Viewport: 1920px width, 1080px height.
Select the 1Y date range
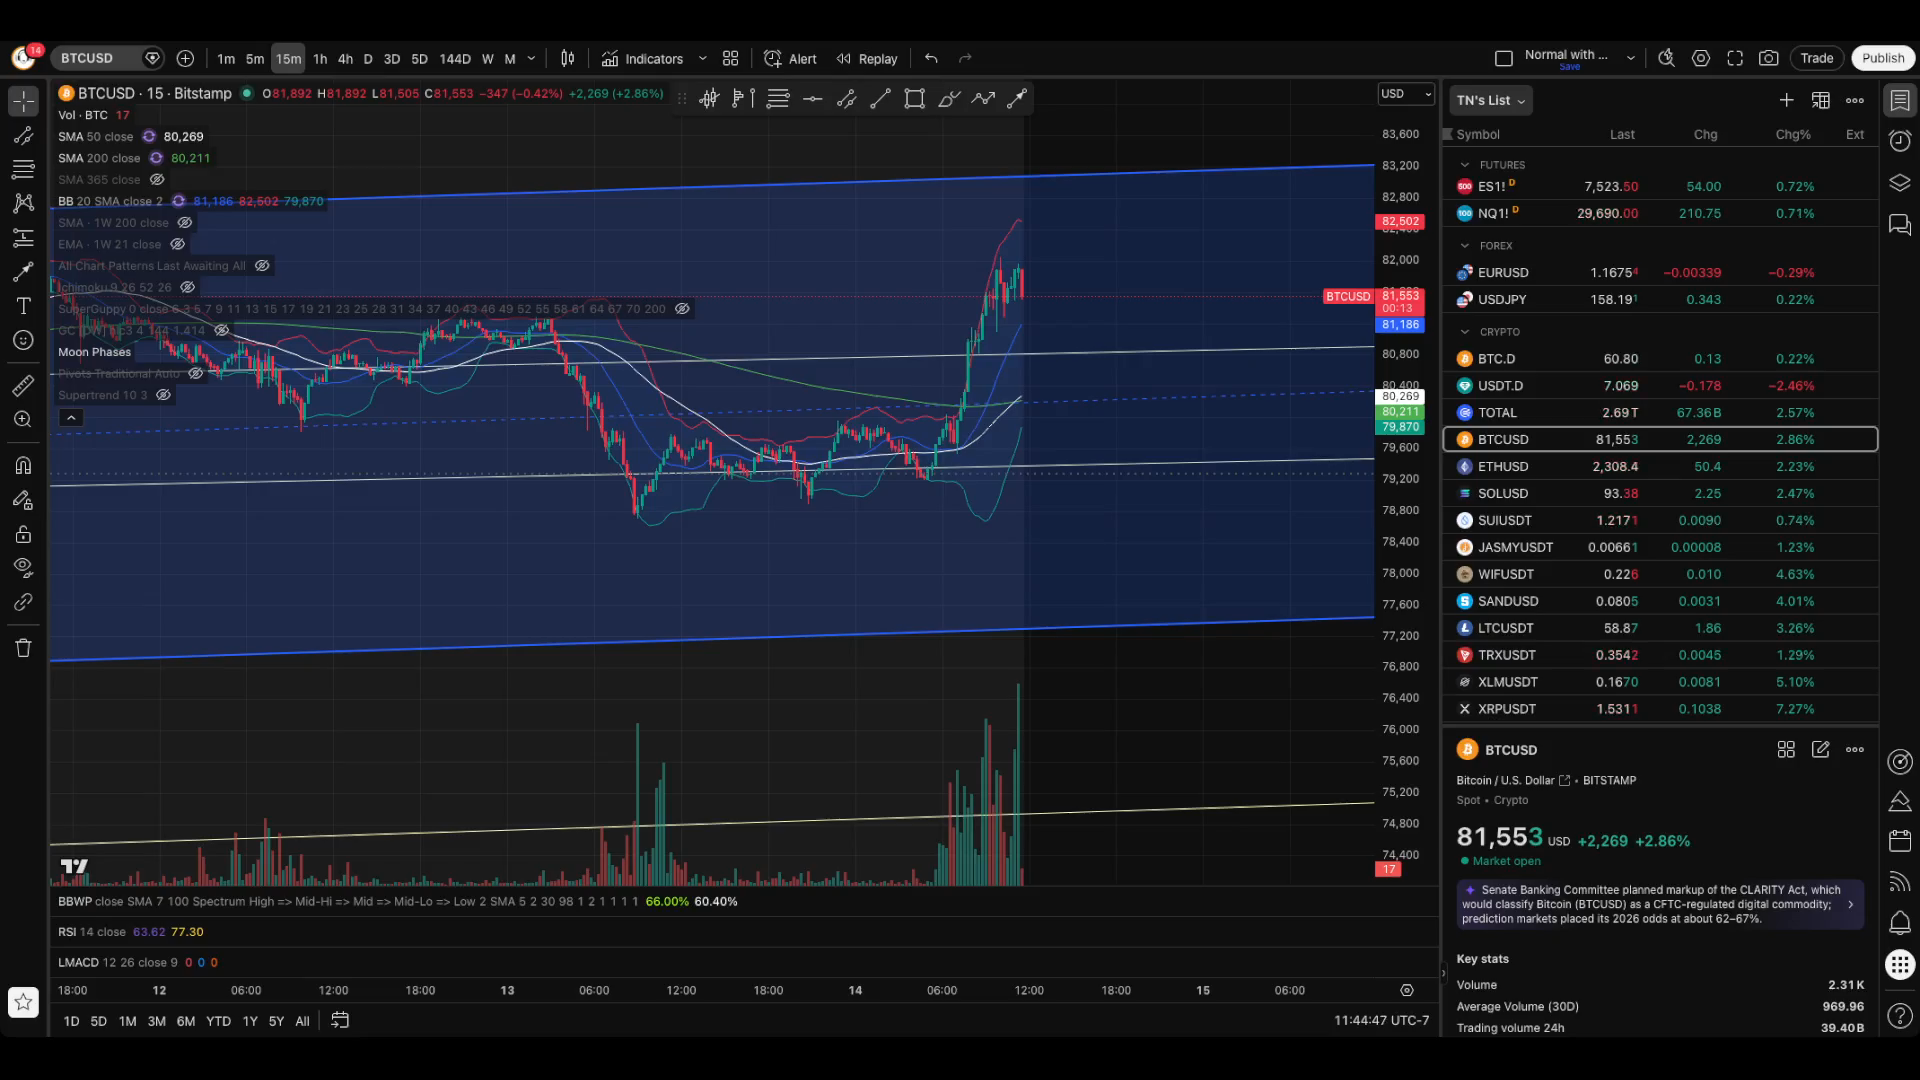[250, 1021]
